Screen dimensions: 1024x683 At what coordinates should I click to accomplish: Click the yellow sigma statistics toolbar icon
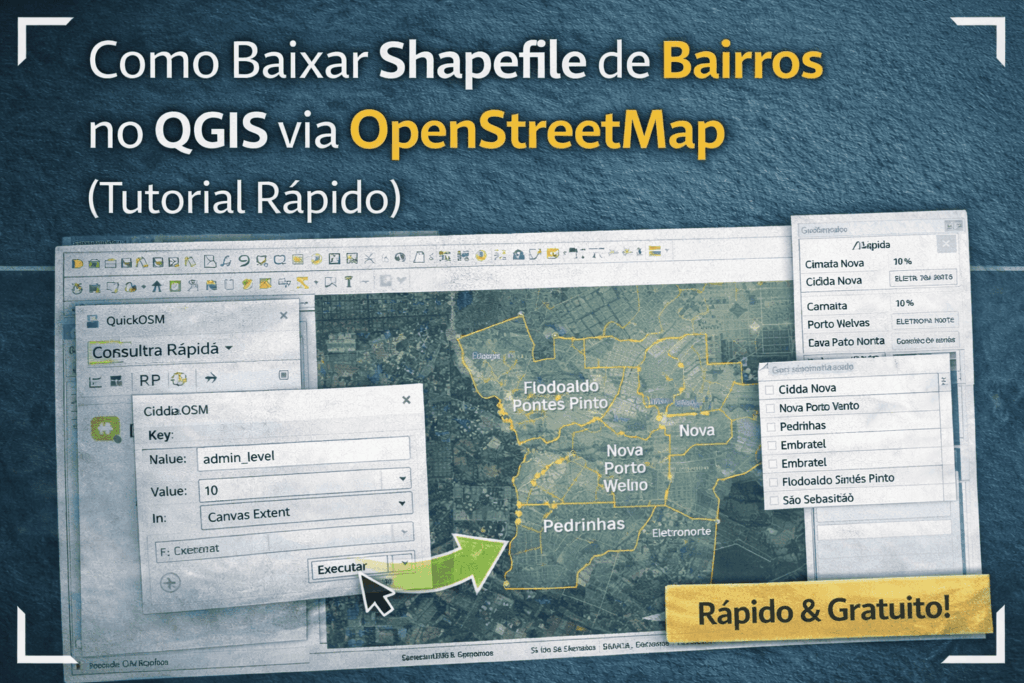pos(302,283)
